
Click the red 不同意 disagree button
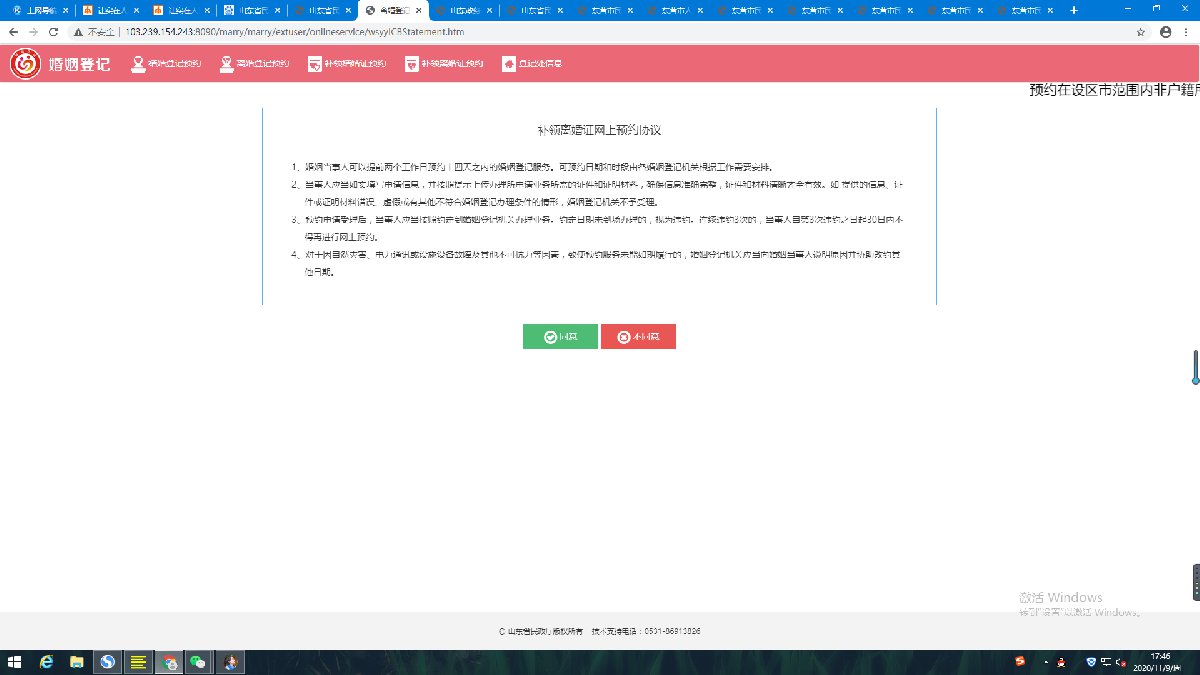(x=638, y=337)
